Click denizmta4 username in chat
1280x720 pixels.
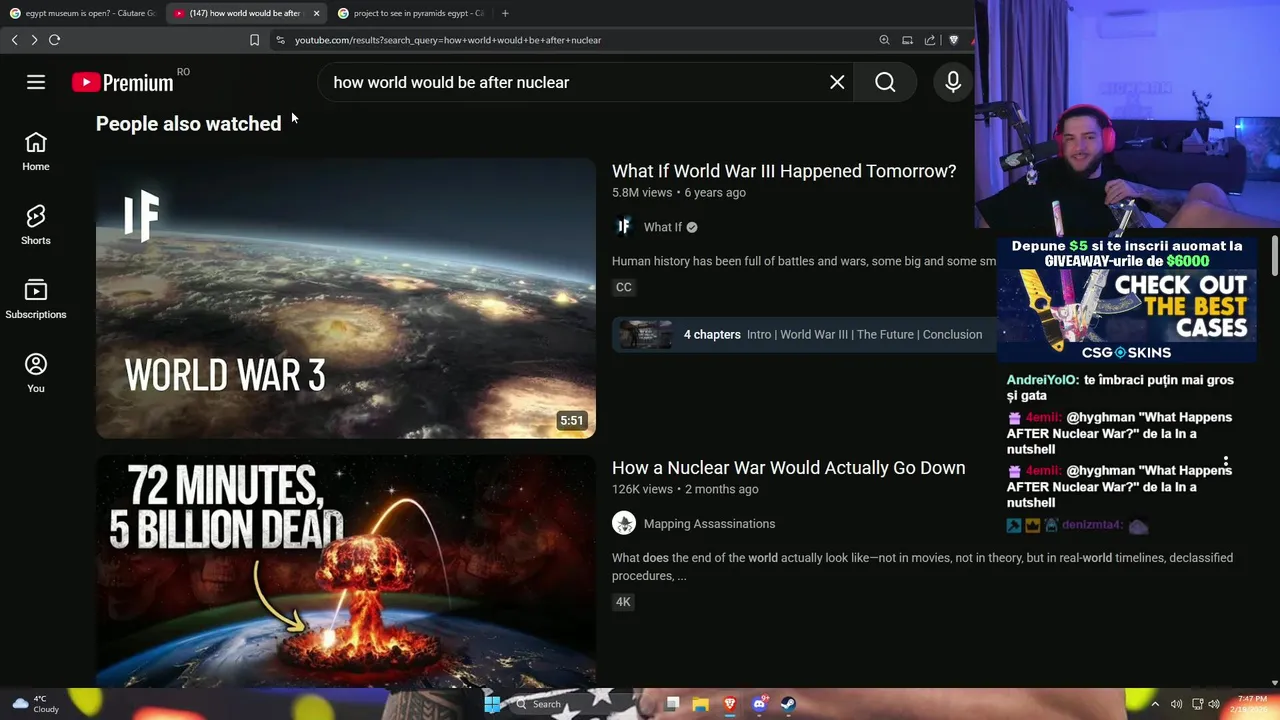(1092, 525)
